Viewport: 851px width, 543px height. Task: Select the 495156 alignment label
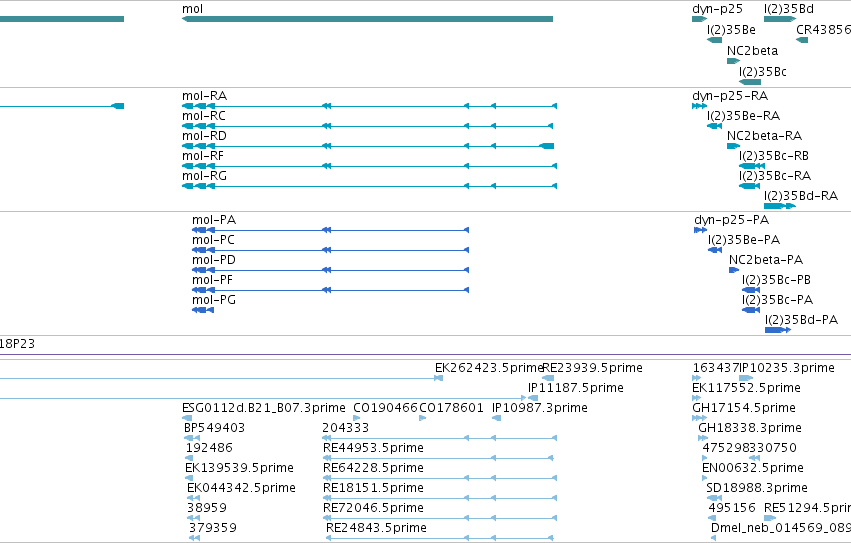click(x=732, y=508)
